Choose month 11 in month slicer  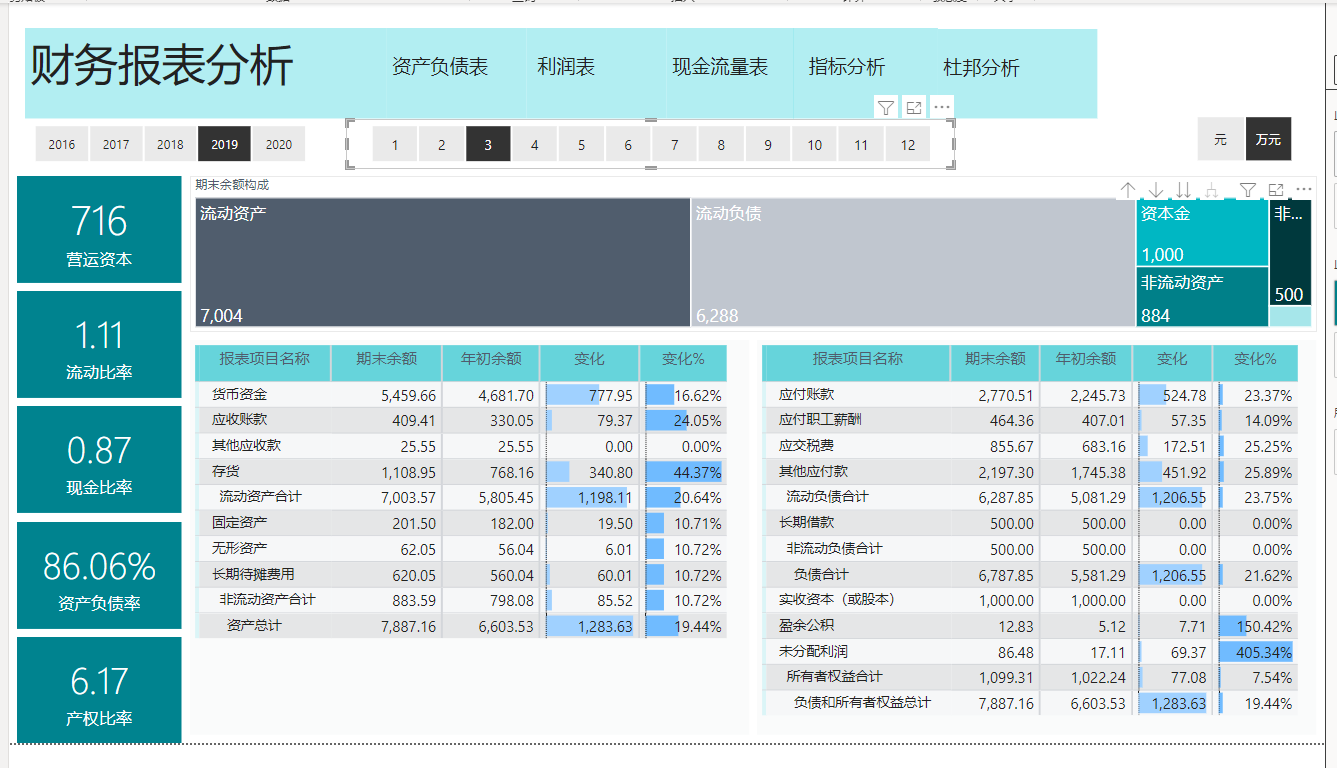[861, 144]
